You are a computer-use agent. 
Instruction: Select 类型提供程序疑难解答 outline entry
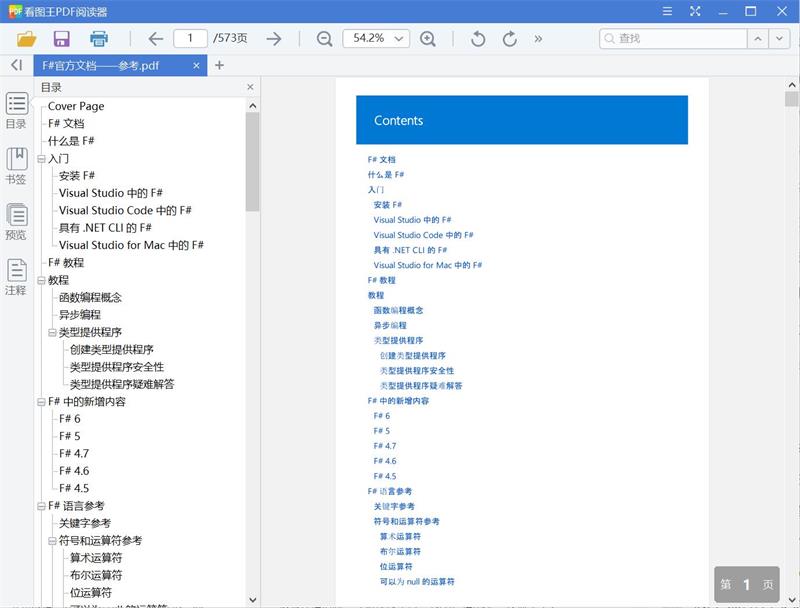pos(122,384)
